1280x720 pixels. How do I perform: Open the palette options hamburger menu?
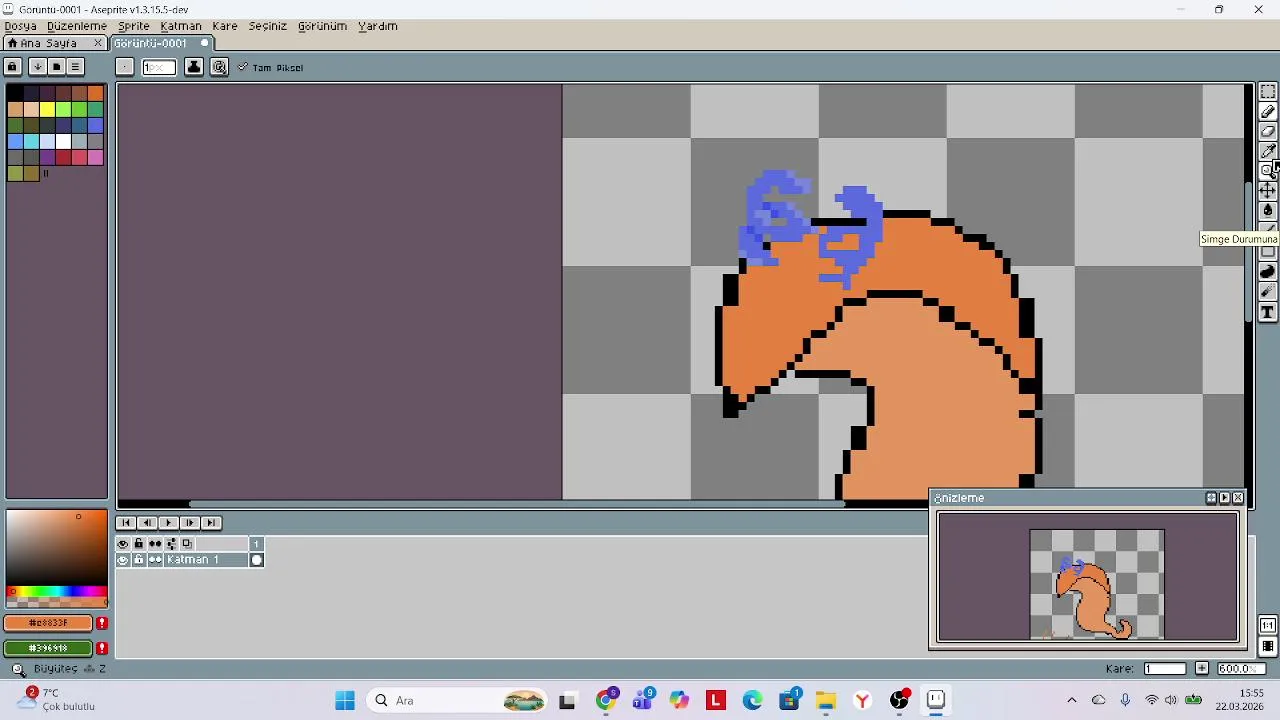pyautogui.click(x=75, y=67)
